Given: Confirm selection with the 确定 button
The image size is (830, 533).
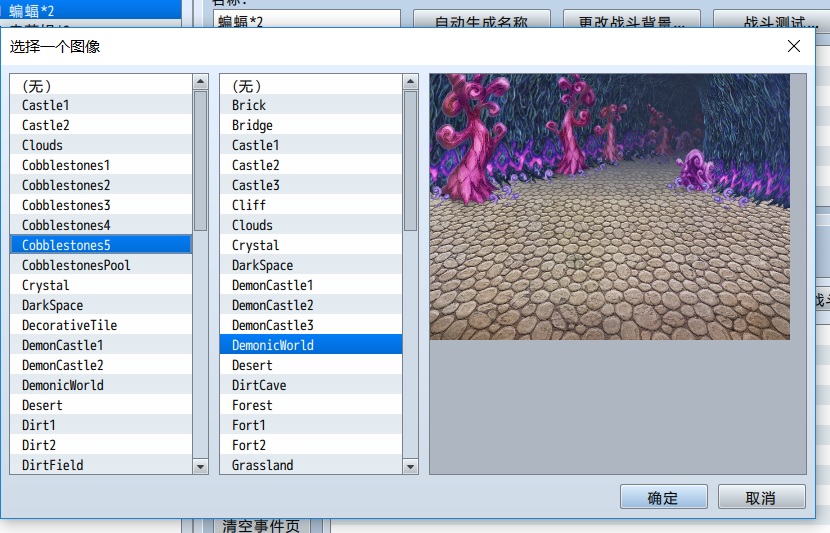Looking at the screenshot, I should [664, 497].
